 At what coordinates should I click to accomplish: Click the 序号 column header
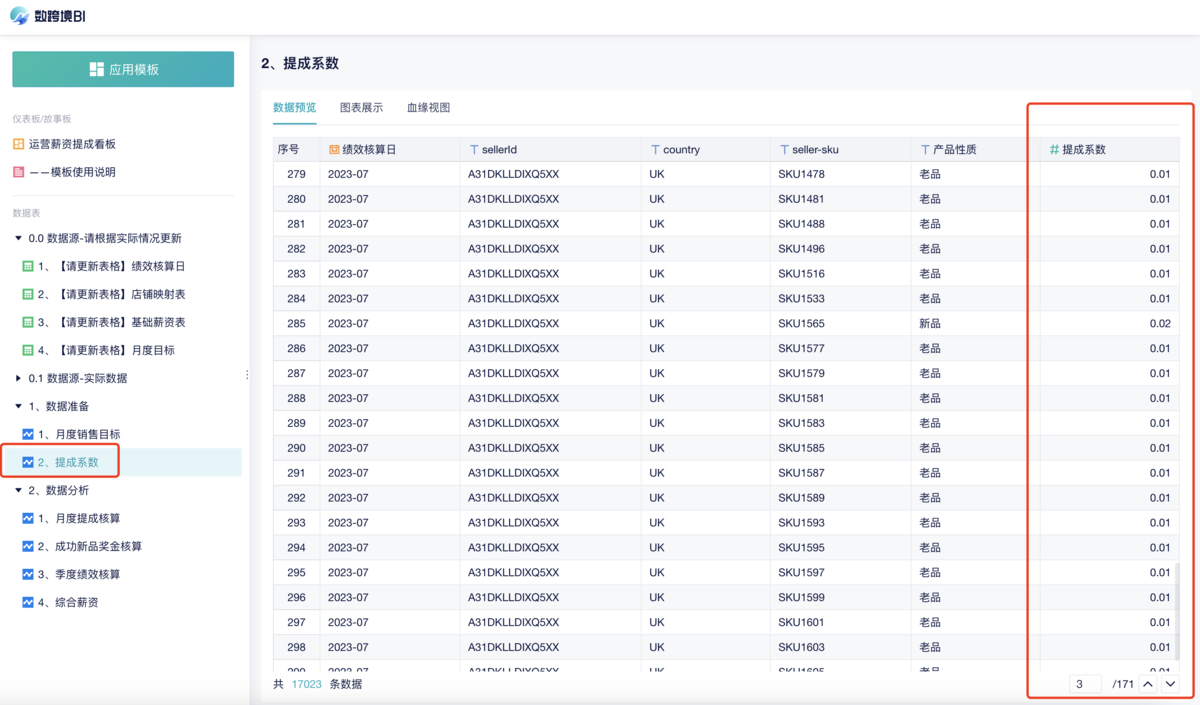pyautogui.click(x=296, y=149)
